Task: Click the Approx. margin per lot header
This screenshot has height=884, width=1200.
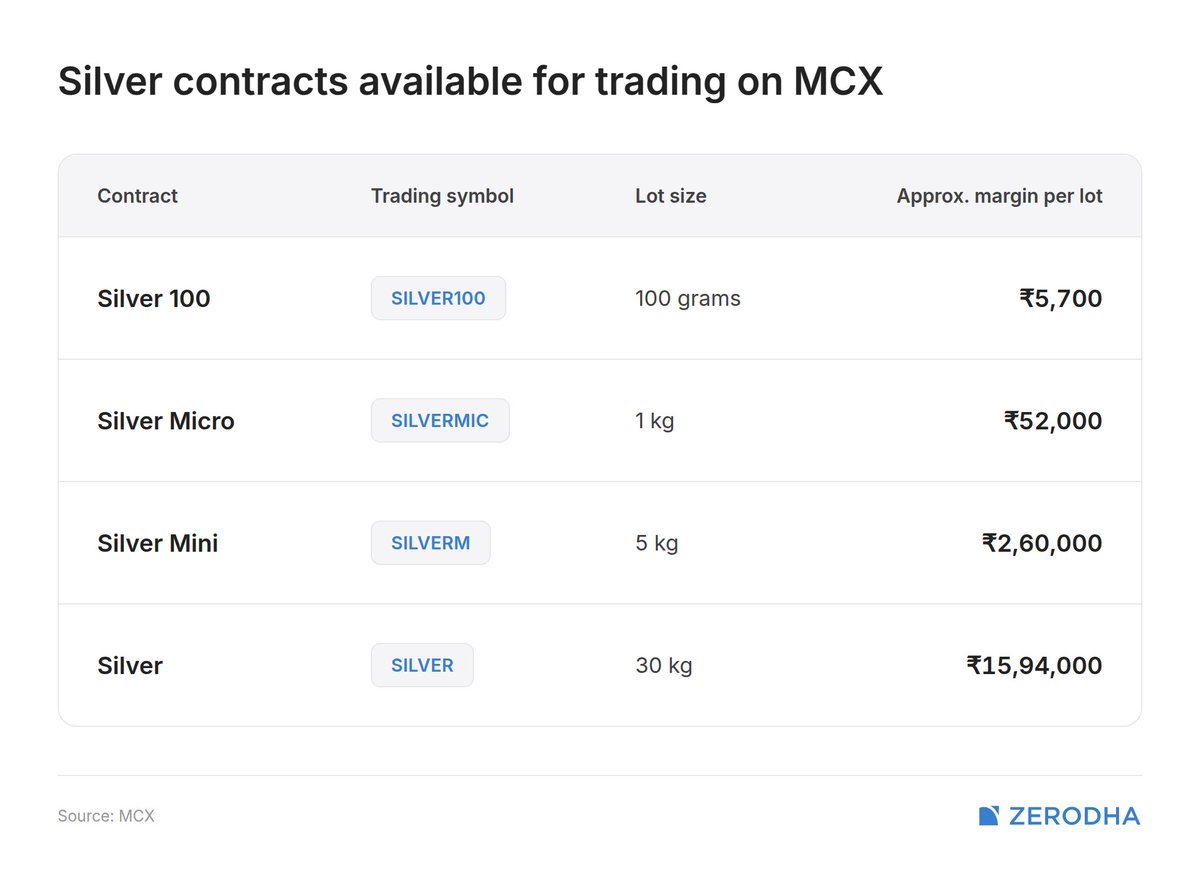Action: (x=999, y=196)
